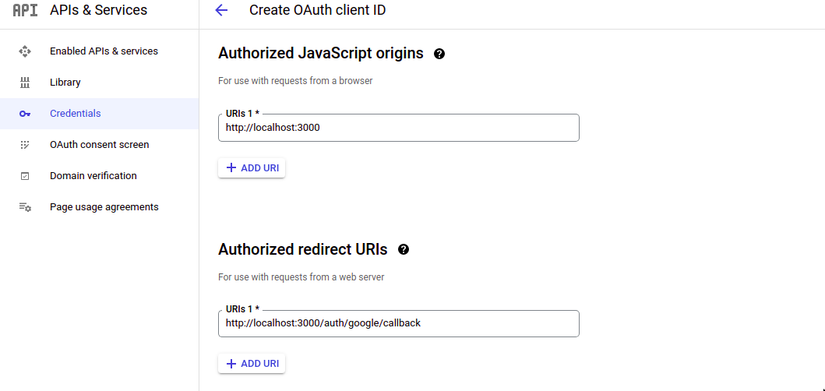The width and height of the screenshot is (825, 391).
Task: Open help for Authorized redirect URIs
Action: pyautogui.click(x=404, y=249)
